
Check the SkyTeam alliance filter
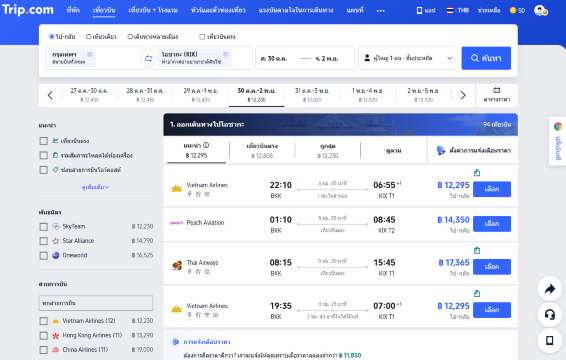click(x=44, y=227)
